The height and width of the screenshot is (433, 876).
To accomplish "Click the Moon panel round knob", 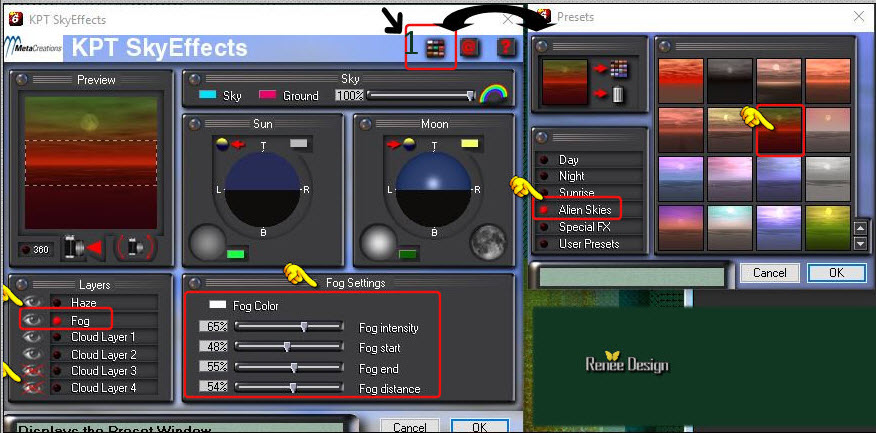I will pos(365,123).
